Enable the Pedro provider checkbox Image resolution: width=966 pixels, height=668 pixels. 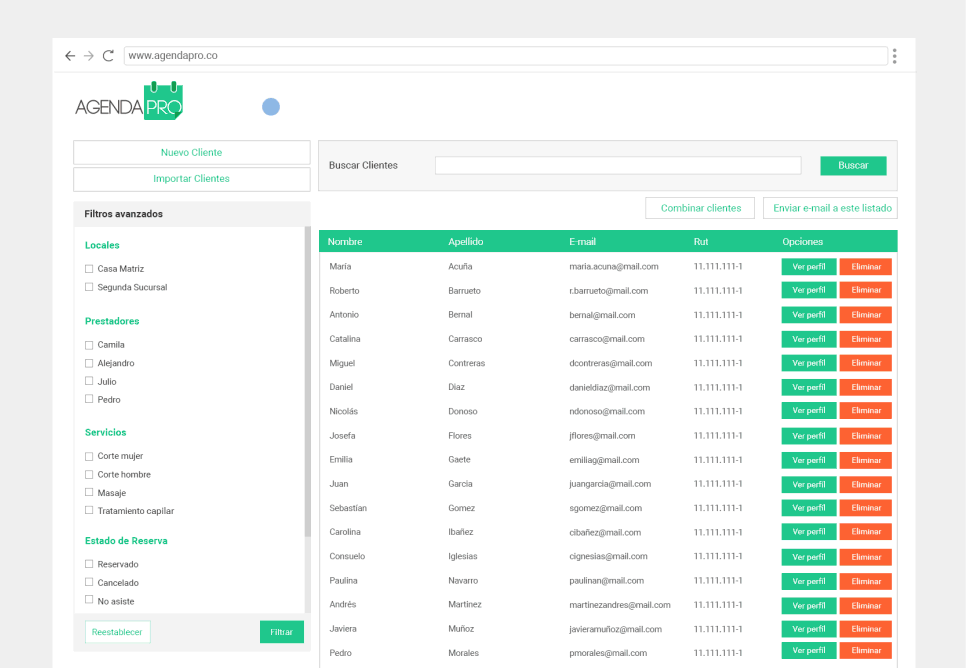pos(89,399)
